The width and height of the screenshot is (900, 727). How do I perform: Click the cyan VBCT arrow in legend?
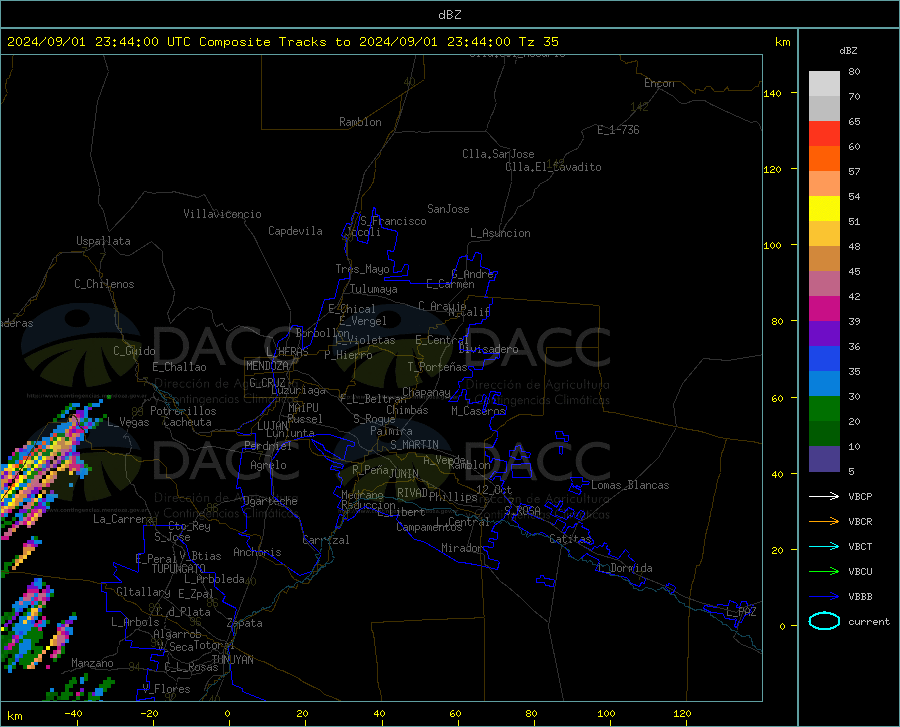point(824,546)
